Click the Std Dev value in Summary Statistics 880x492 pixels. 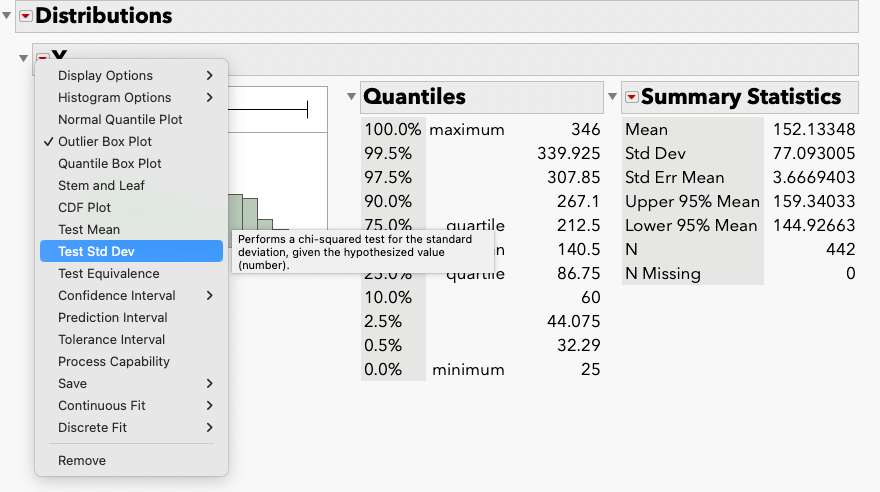pyautogui.click(x=814, y=153)
